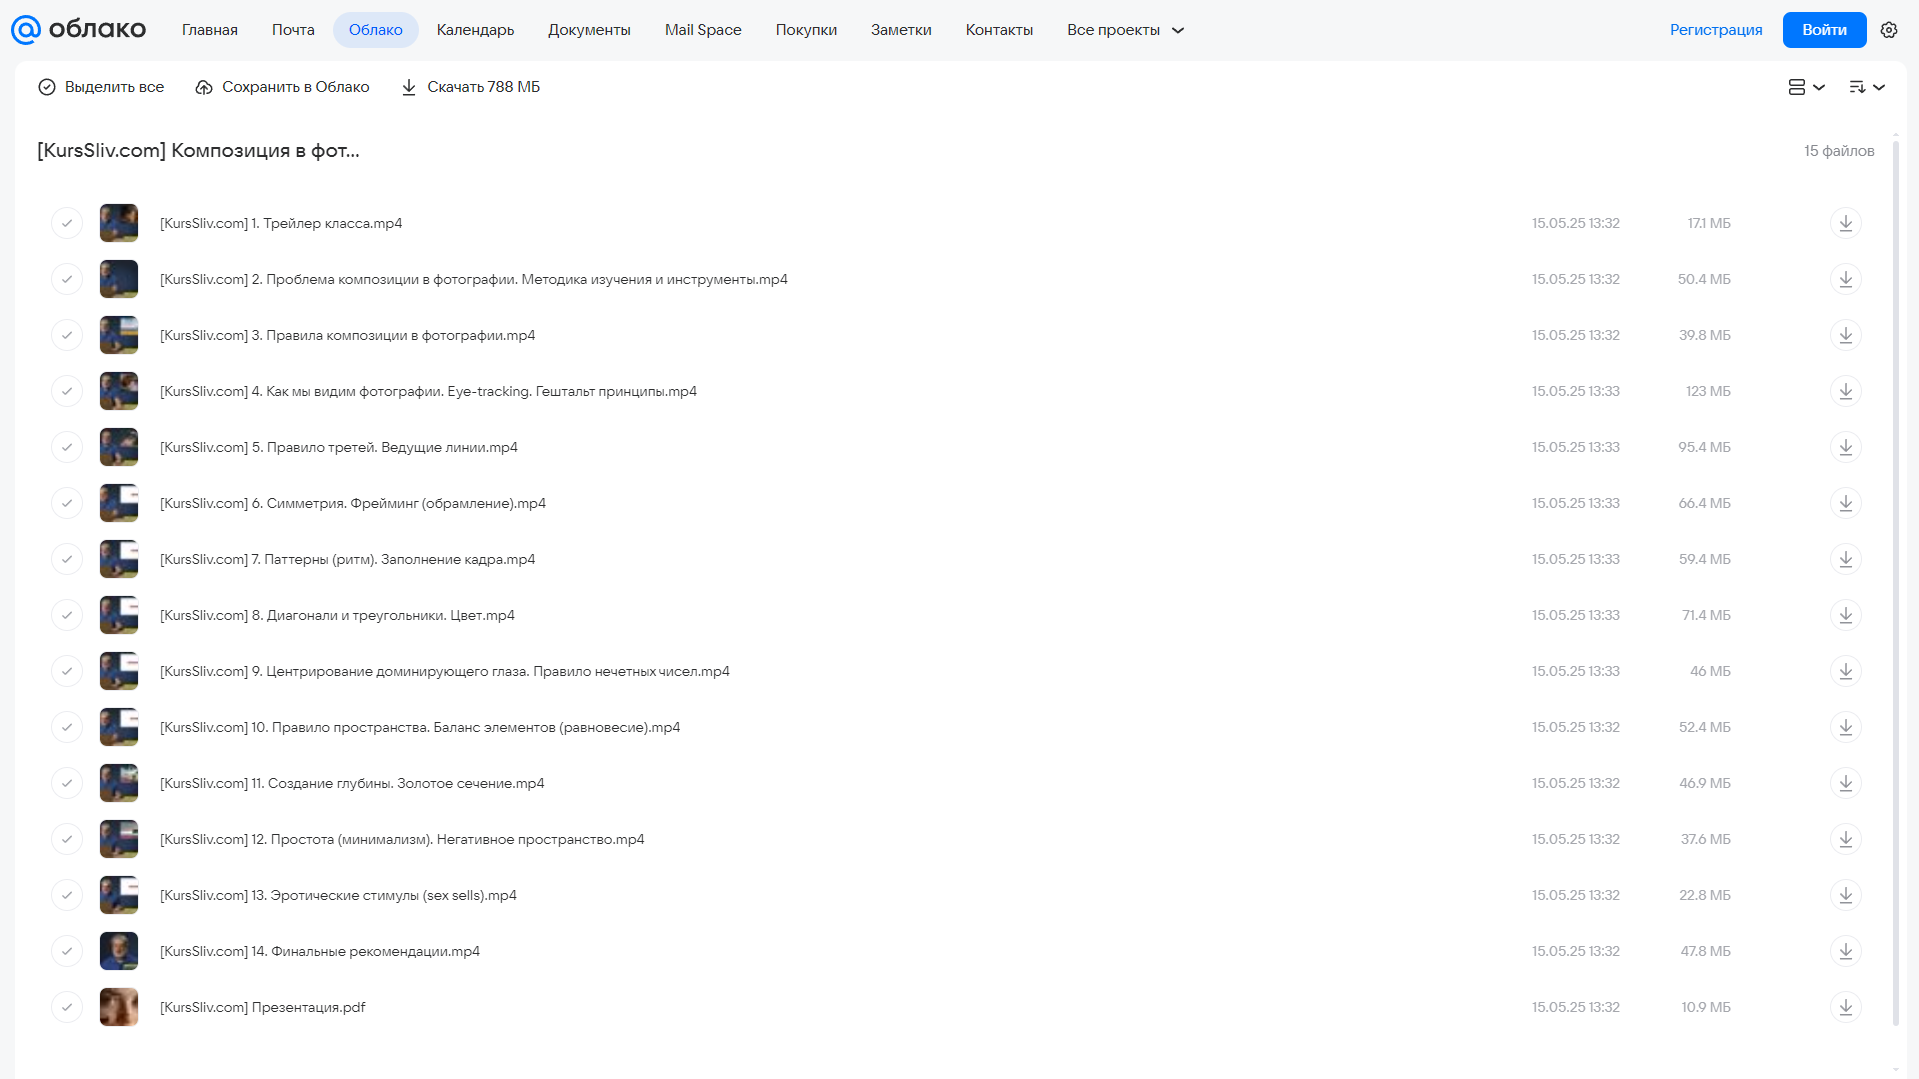Download the '1. Трейлер класса.mp4' file
Image resolution: width=1919 pixels, height=1079 pixels.
[1845, 223]
